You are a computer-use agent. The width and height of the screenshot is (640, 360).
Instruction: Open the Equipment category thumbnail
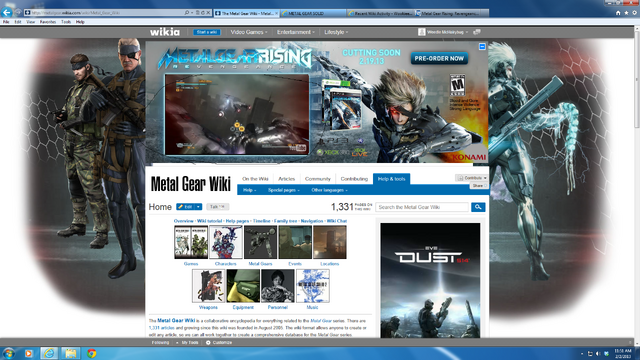(x=243, y=286)
